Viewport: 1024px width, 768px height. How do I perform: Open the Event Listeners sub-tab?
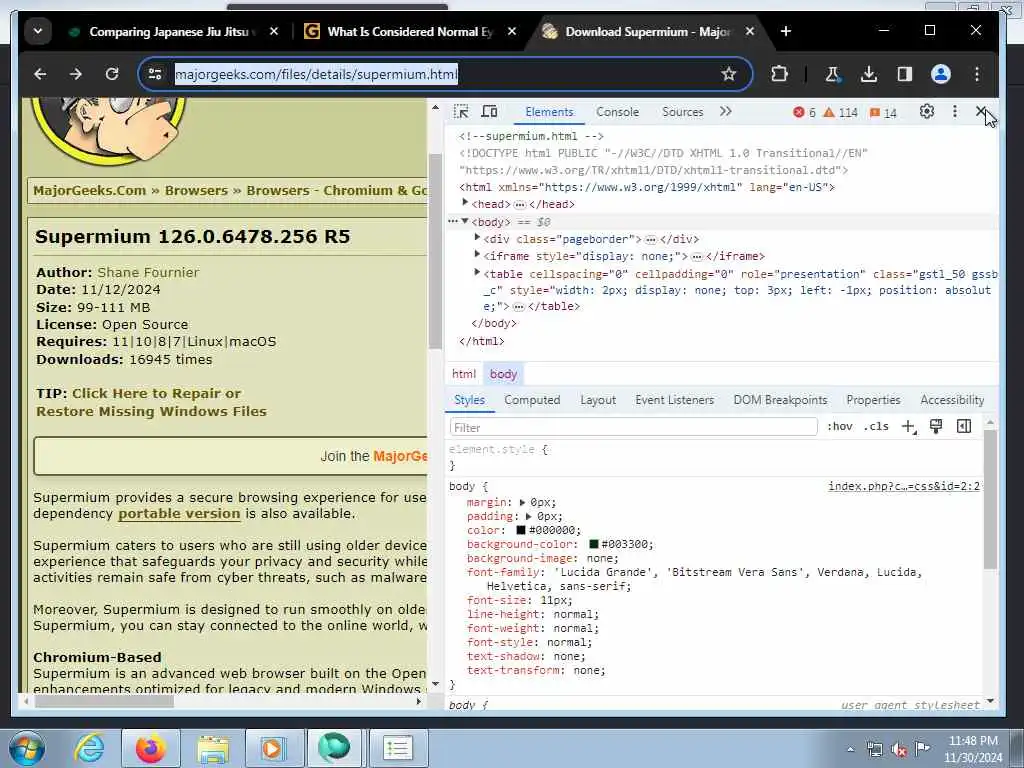tap(674, 400)
